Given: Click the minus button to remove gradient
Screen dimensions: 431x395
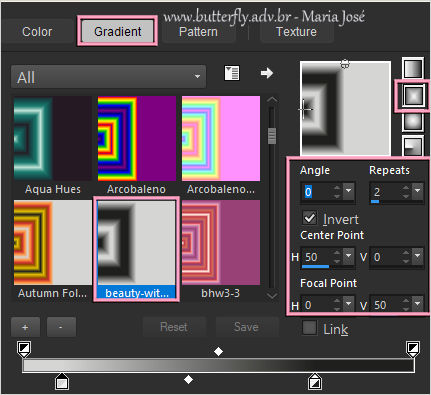Looking at the screenshot, I should pyautogui.click(x=61, y=327).
